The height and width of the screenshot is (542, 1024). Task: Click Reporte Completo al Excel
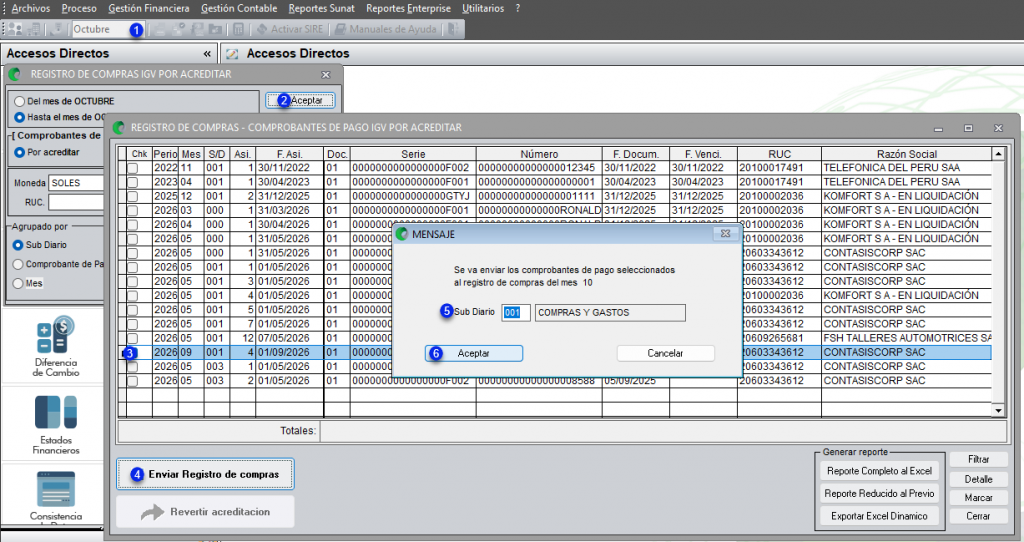tap(879, 471)
